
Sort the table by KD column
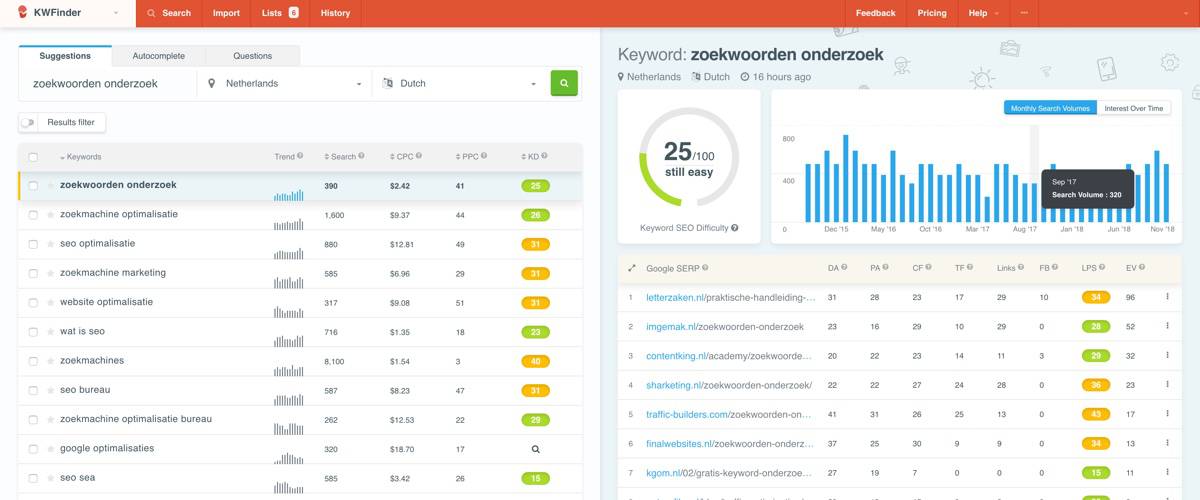[x=530, y=157]
